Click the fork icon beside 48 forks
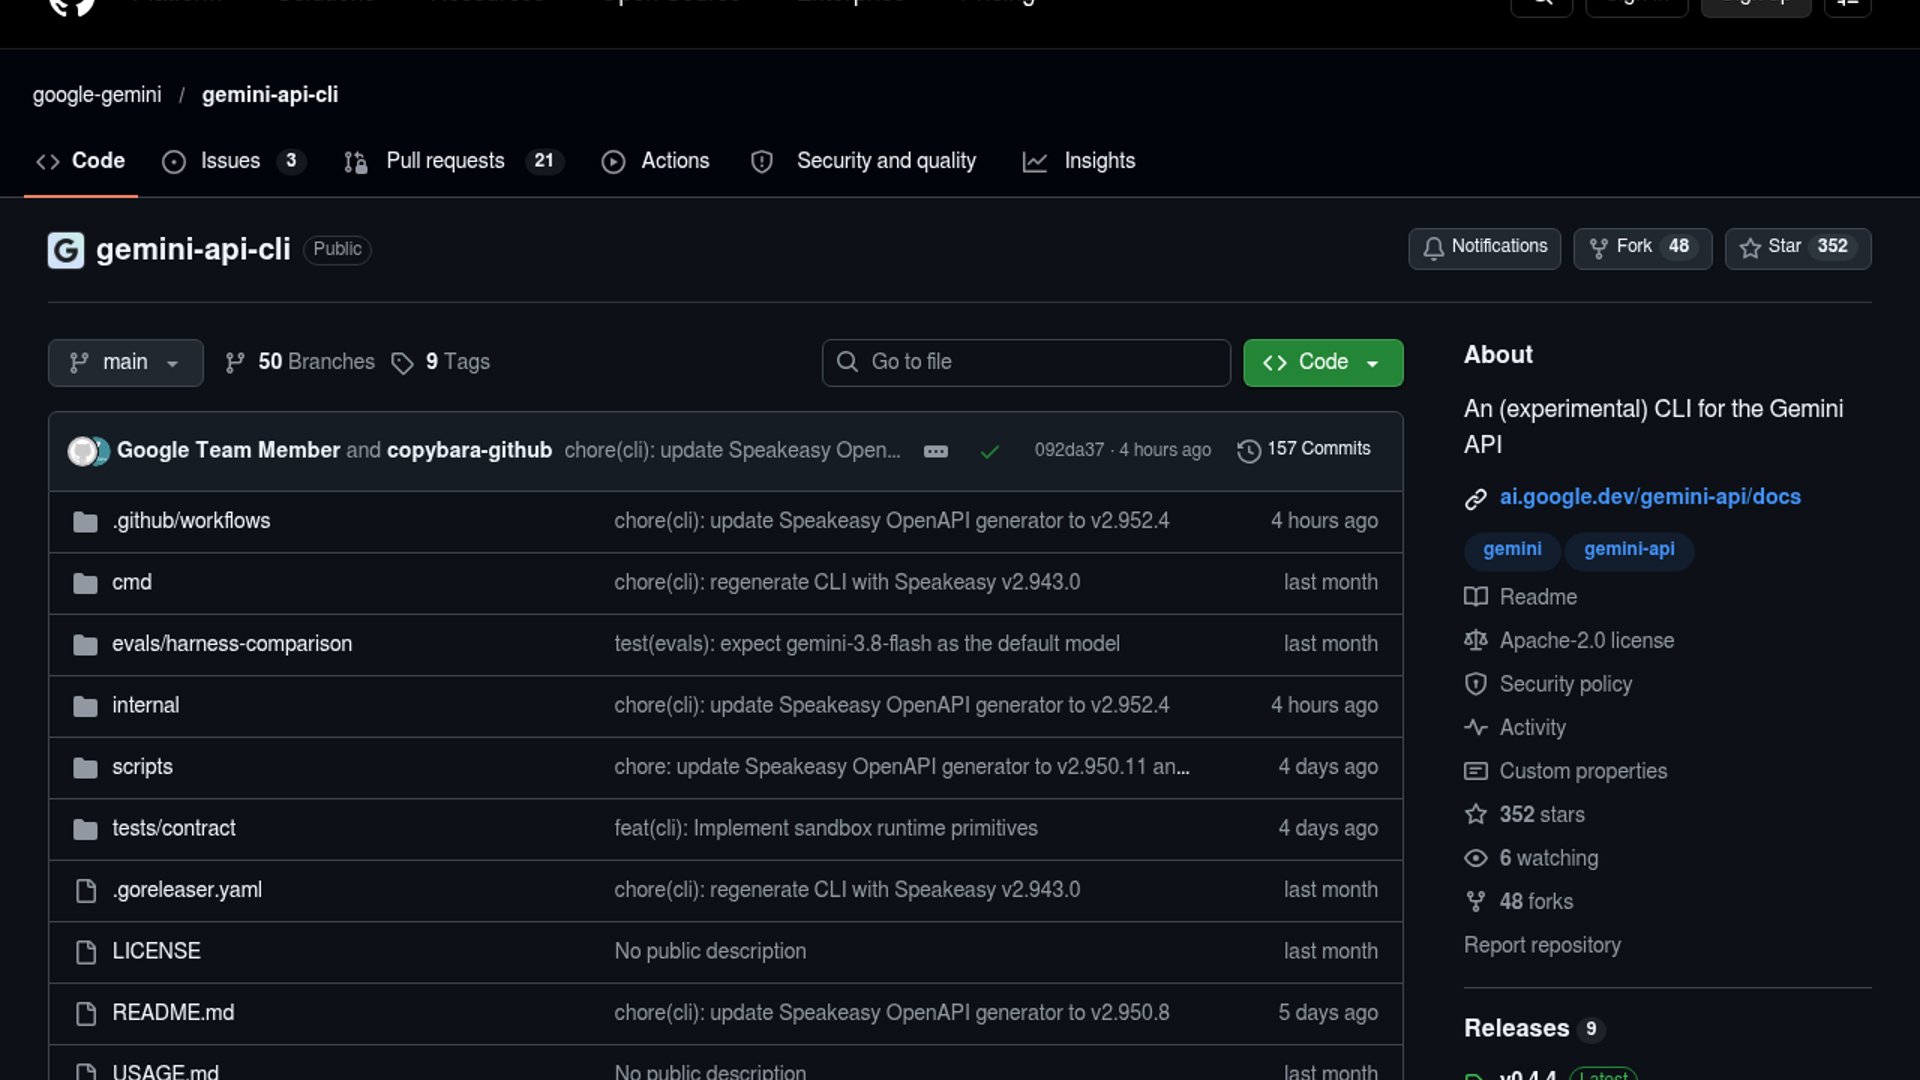 click(x=1476, y=902)
